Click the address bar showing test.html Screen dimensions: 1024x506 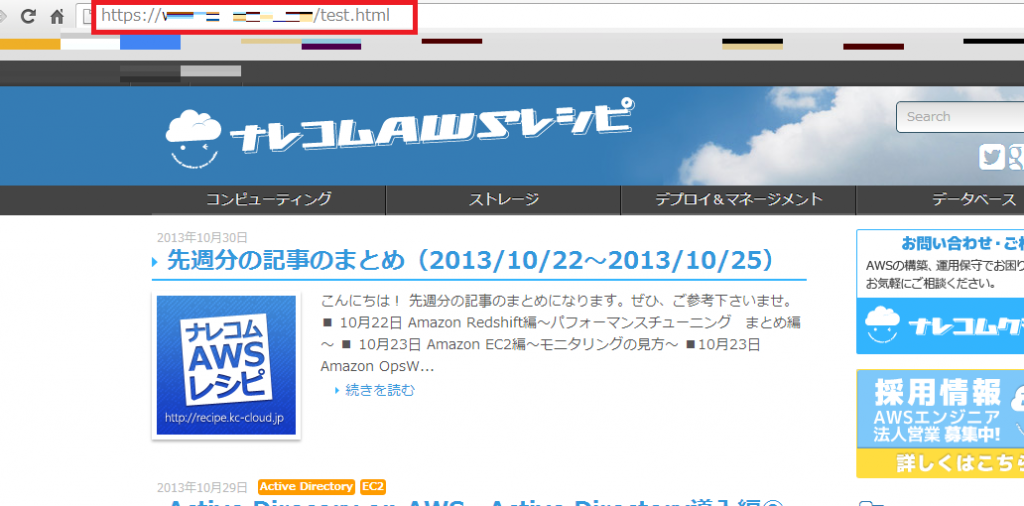(549, 16)
